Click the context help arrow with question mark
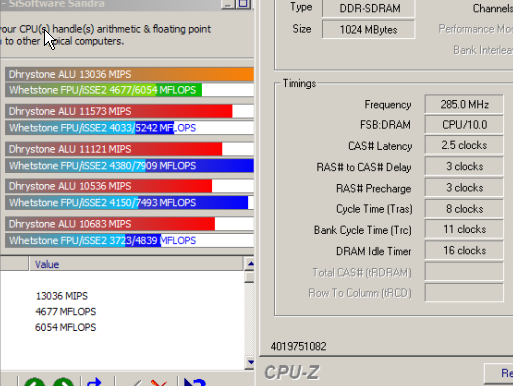Image resolution: width=513 pixels, height=386 pixels. 195,382
